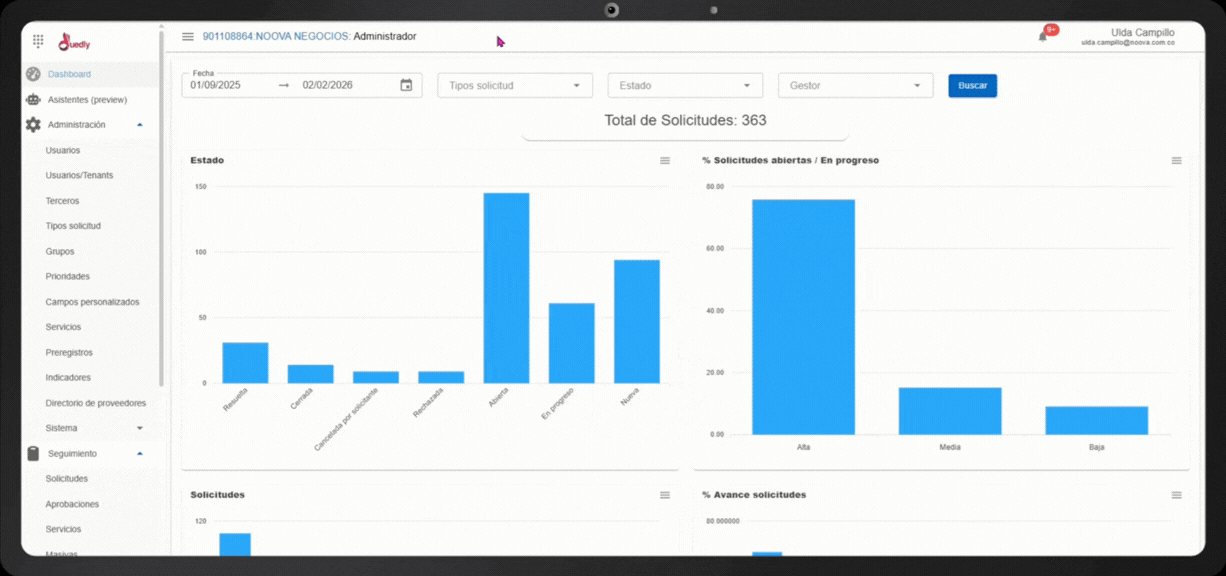
Task: Open the Estado chart options menu
Action: (x=665, y=161)
